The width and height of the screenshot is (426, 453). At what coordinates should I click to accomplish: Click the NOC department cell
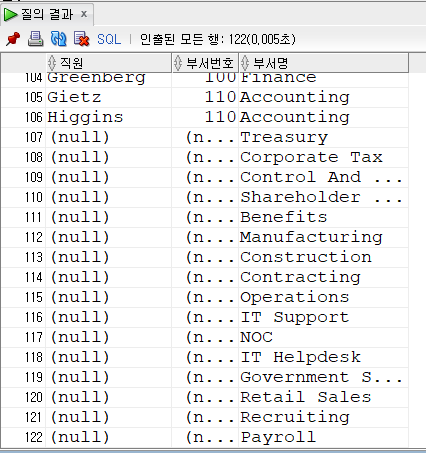(323, 337)
